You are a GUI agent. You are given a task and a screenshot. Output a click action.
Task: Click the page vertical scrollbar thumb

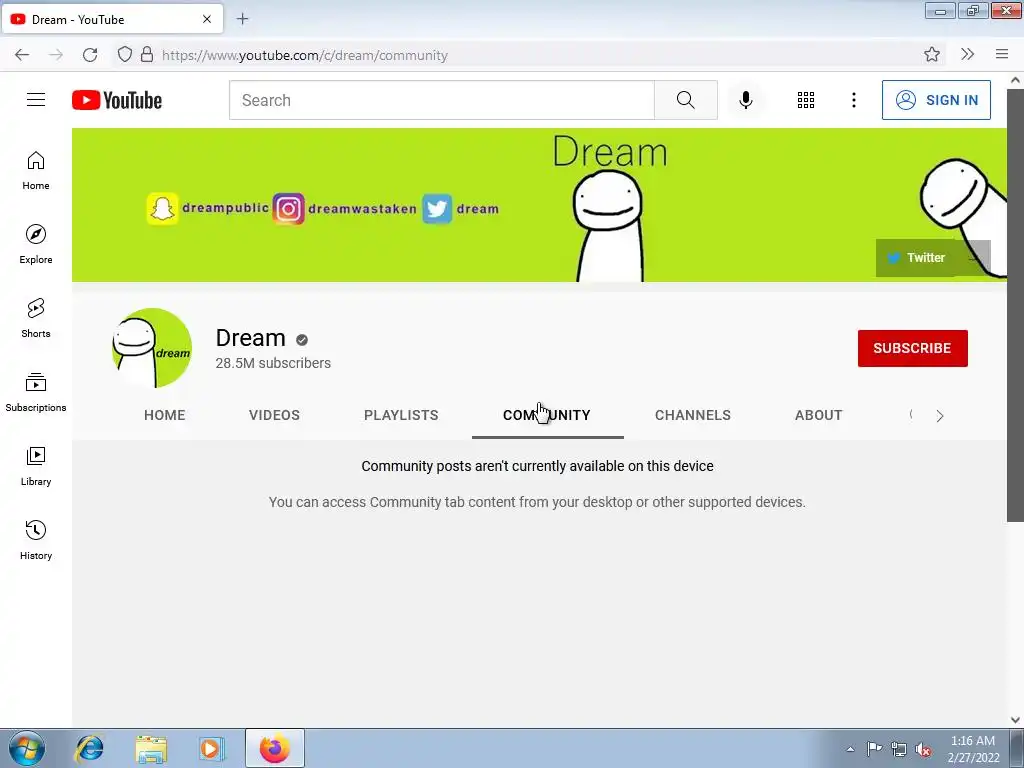pyautogui.click(x=1015, y=305)
